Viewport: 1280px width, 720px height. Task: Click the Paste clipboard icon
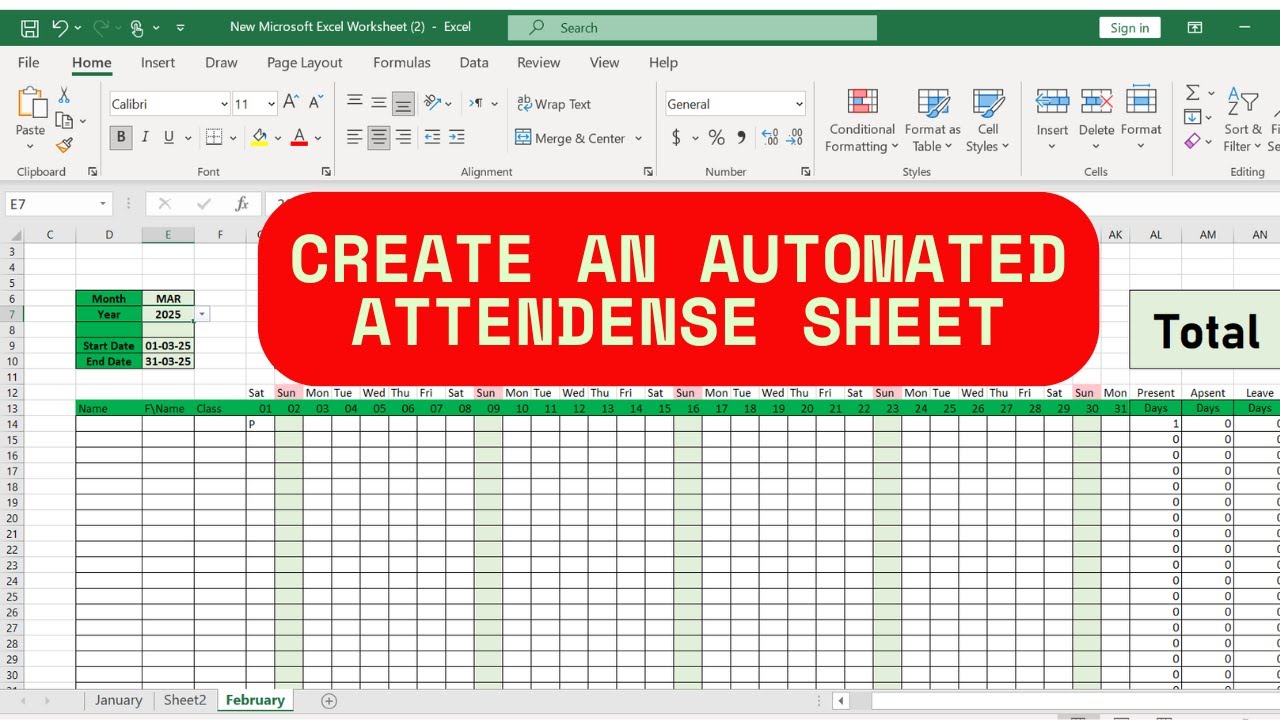(x=31, y=104)
